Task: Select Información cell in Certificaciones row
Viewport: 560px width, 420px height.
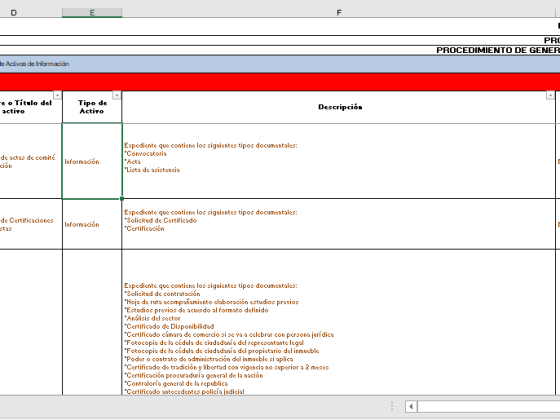Action: tap(92, 224)
